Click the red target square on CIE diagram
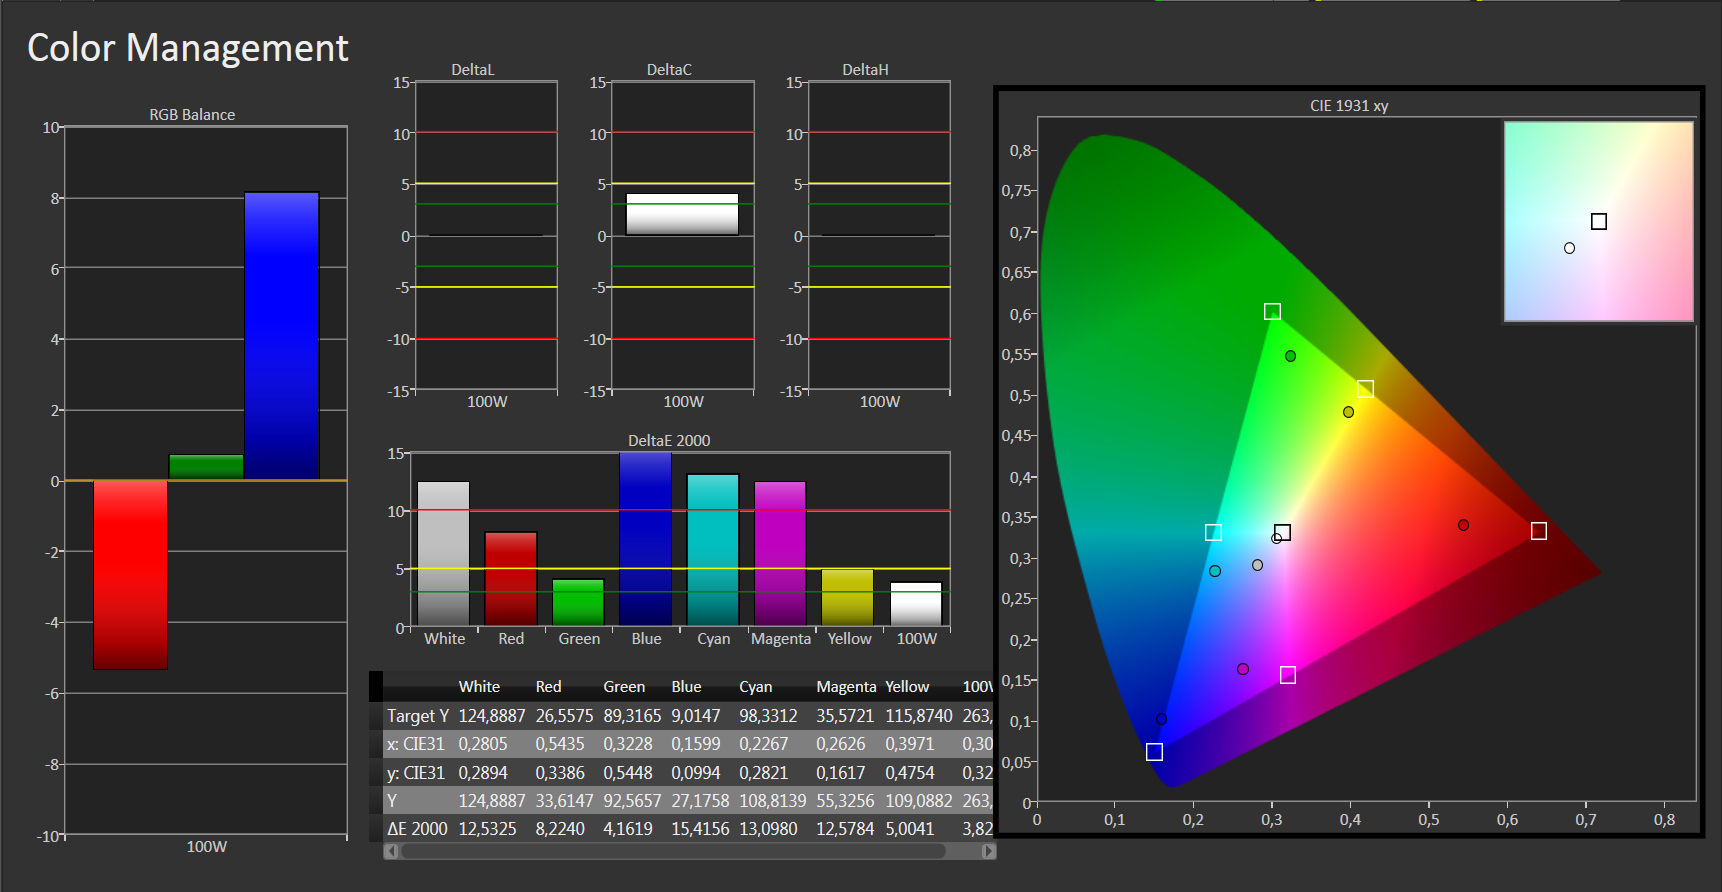1722x892 pixels. pyautogui.click(x=1539, y=531)
